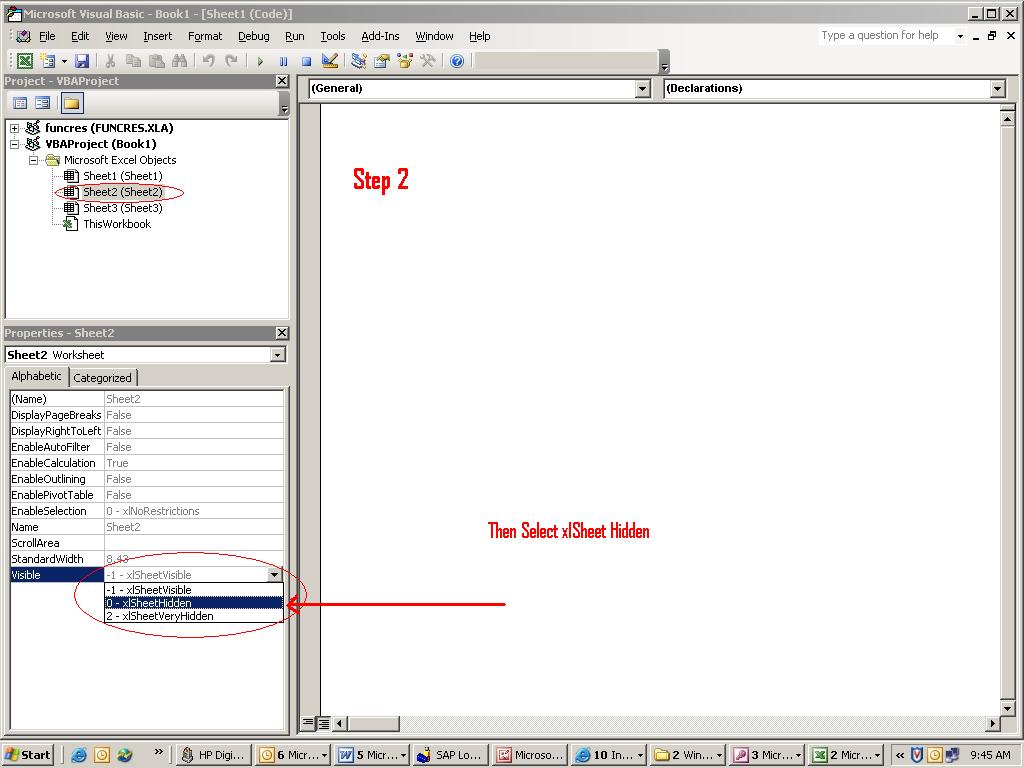Switch to the Alphabetic tab

(37, 376)
